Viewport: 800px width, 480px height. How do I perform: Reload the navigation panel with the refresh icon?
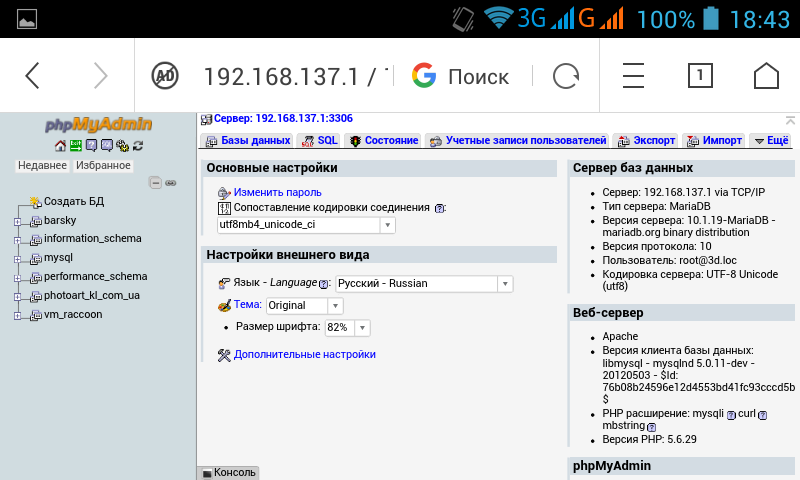point(137,146)
